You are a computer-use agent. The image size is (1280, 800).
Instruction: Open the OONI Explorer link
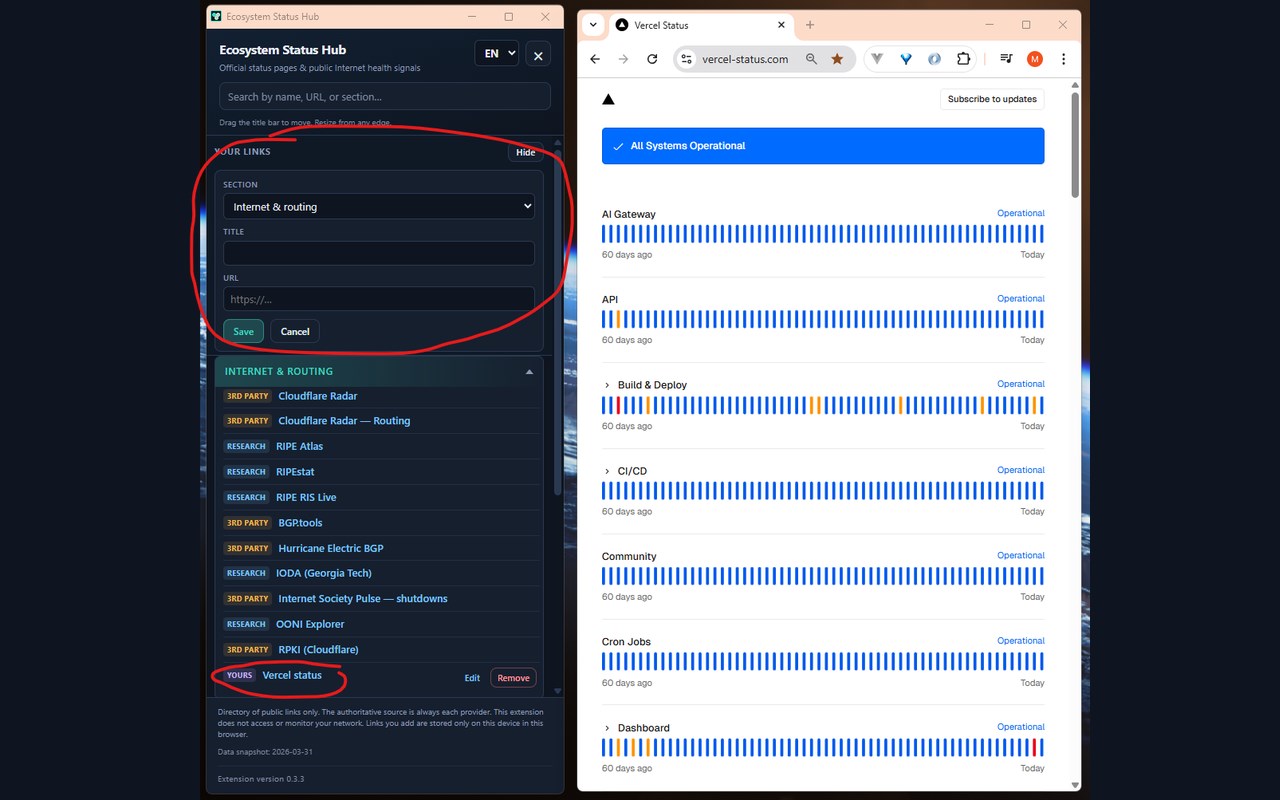[x=310, y=624]
